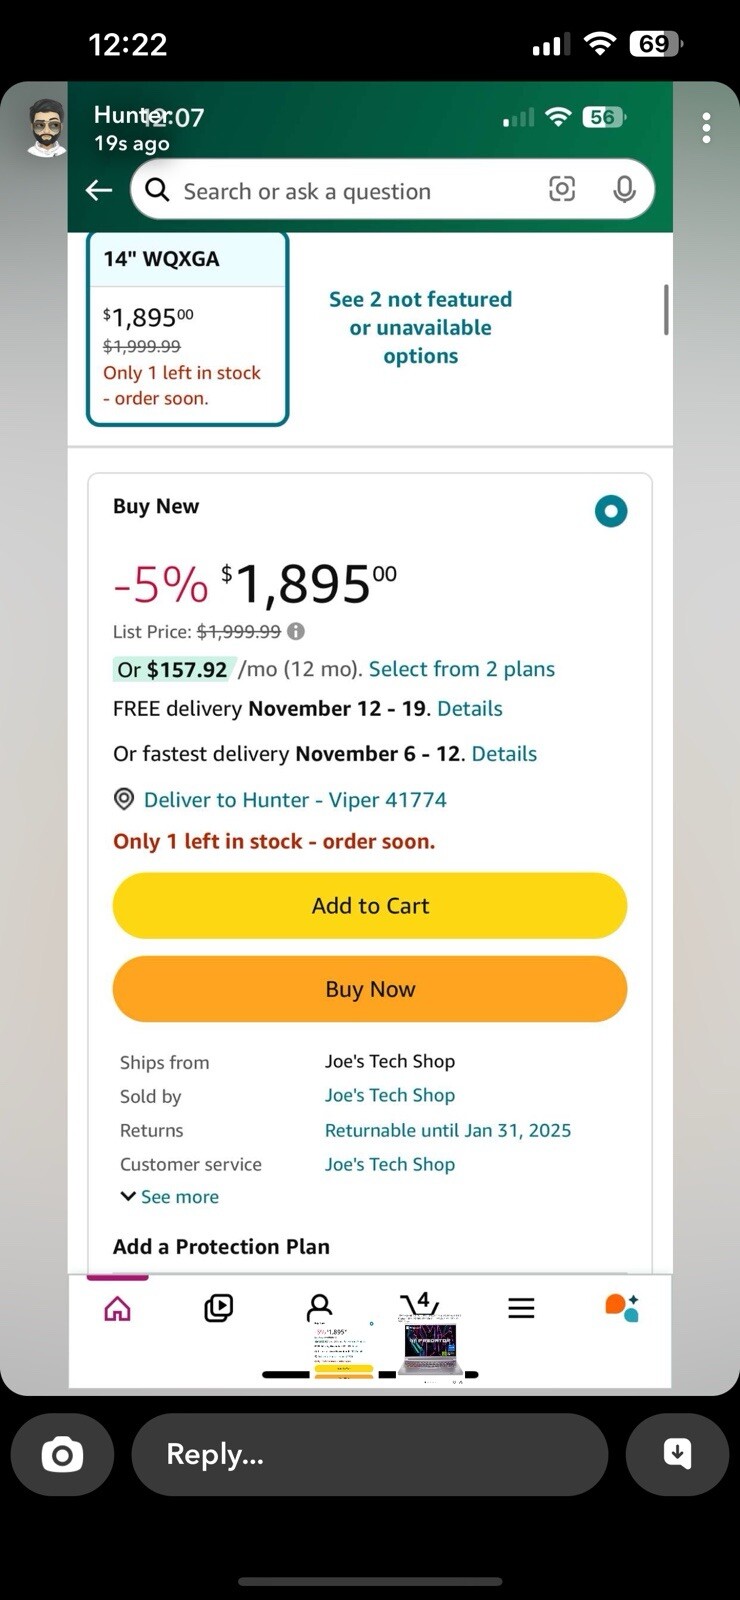Tap the list price info icon
This screenshot has width=740, height=1600.
click(x=296, y=631)
